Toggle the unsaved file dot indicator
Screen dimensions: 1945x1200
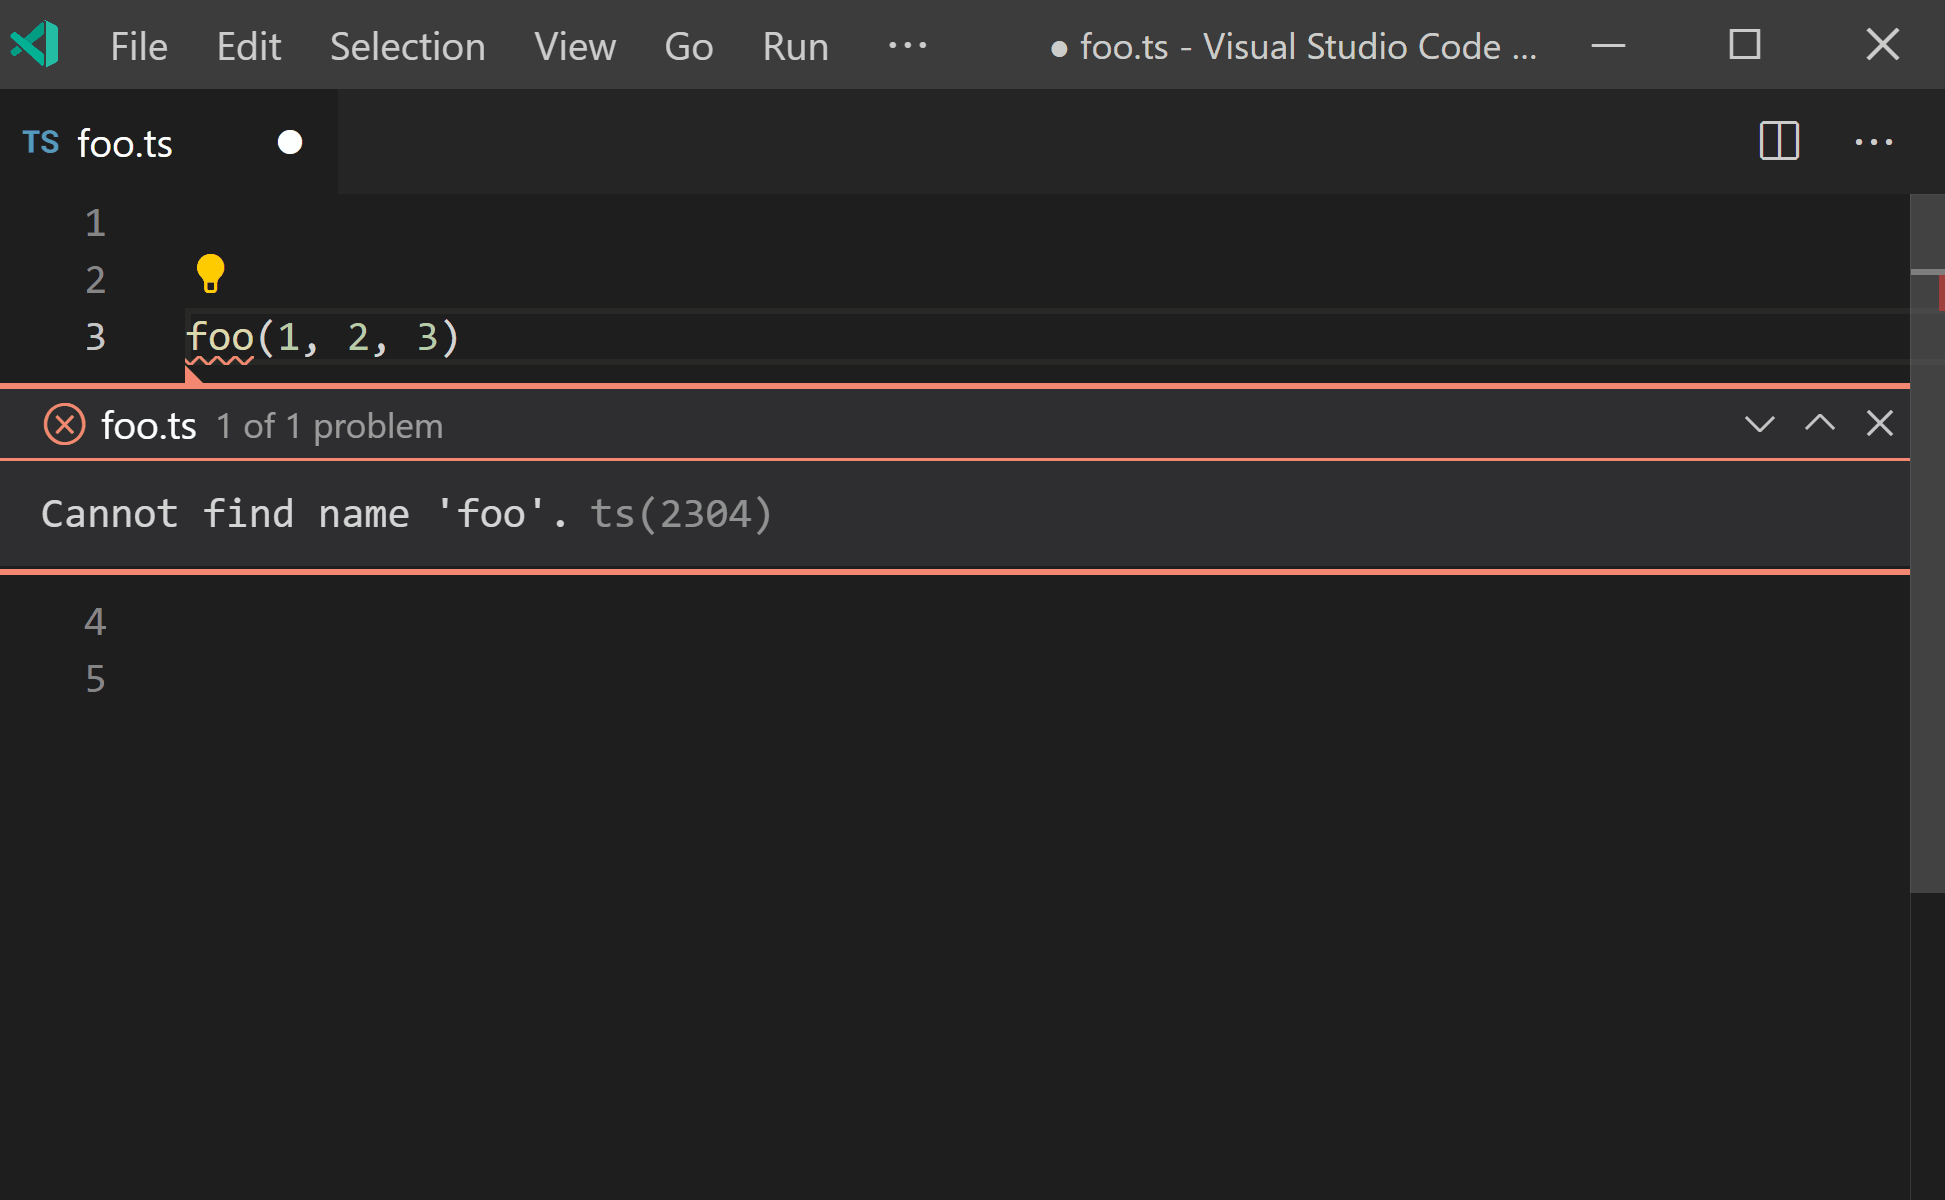coord(290,142)
